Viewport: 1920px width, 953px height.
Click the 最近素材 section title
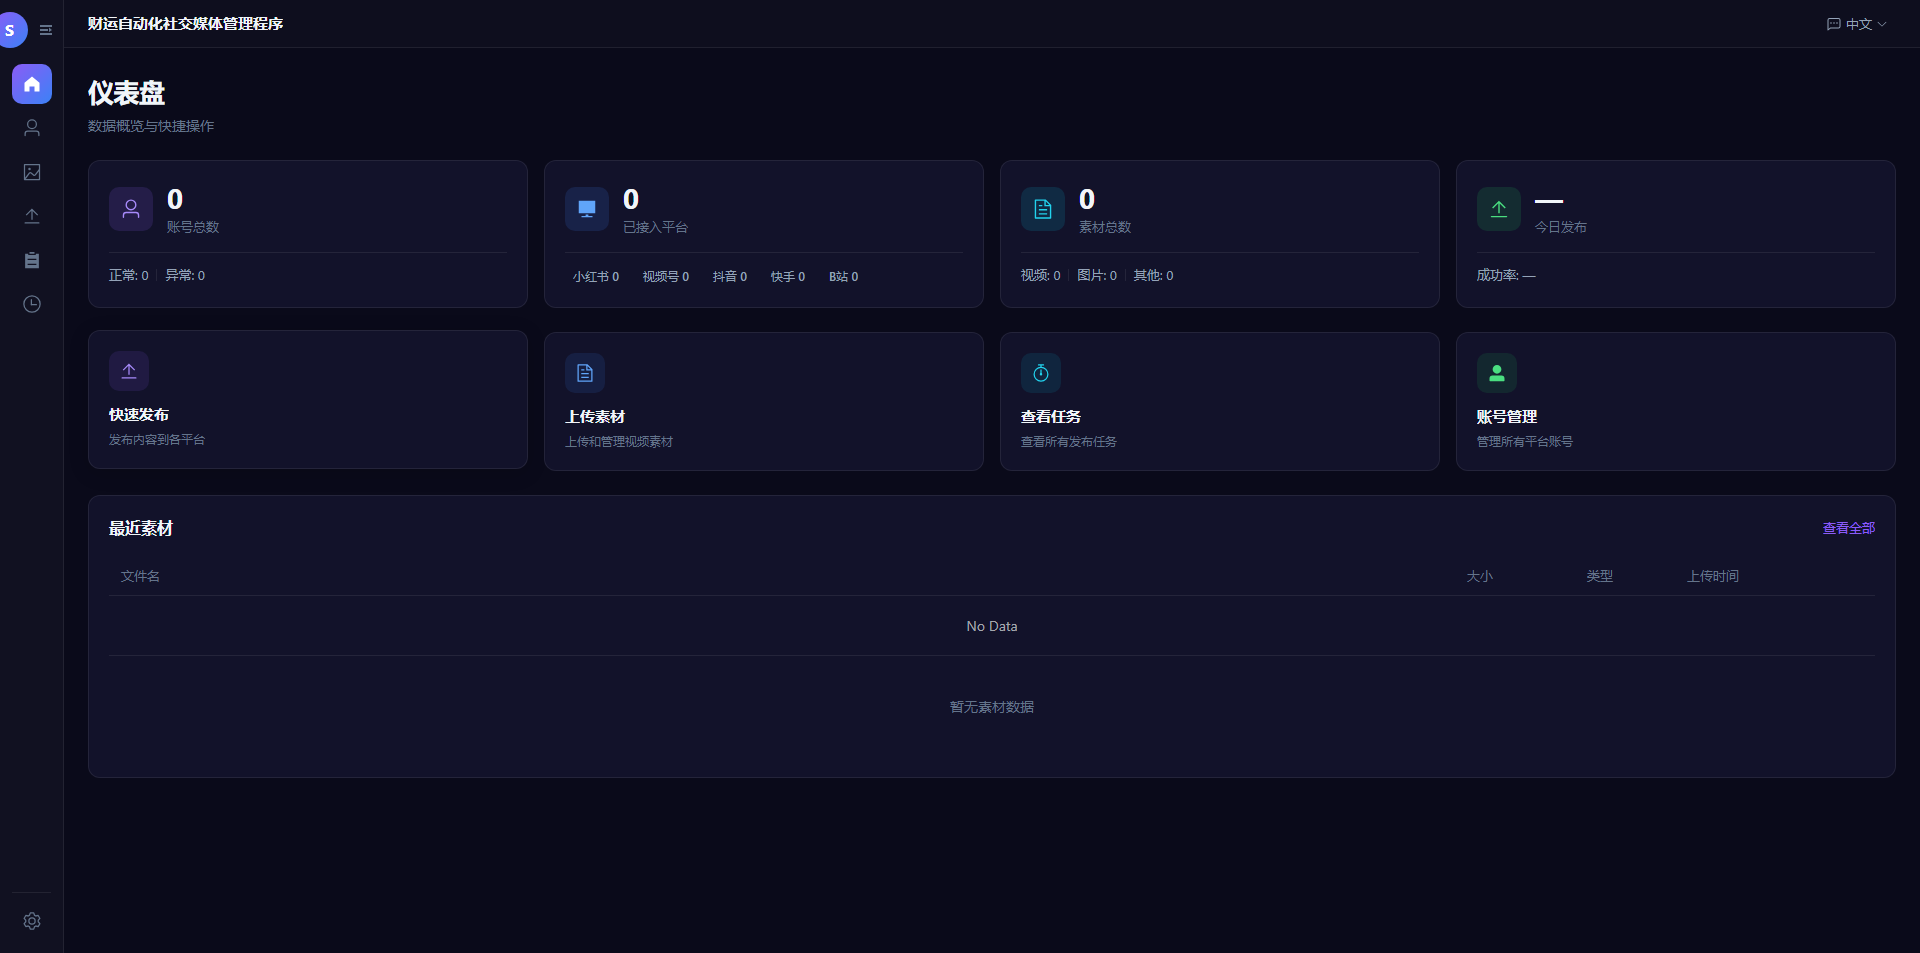pyautogui.click(x=141, y=528)
